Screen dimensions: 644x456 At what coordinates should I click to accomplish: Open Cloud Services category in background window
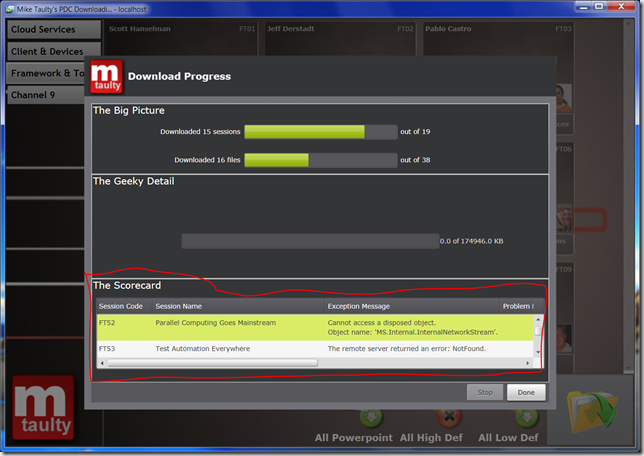click(x=54, y=30)
